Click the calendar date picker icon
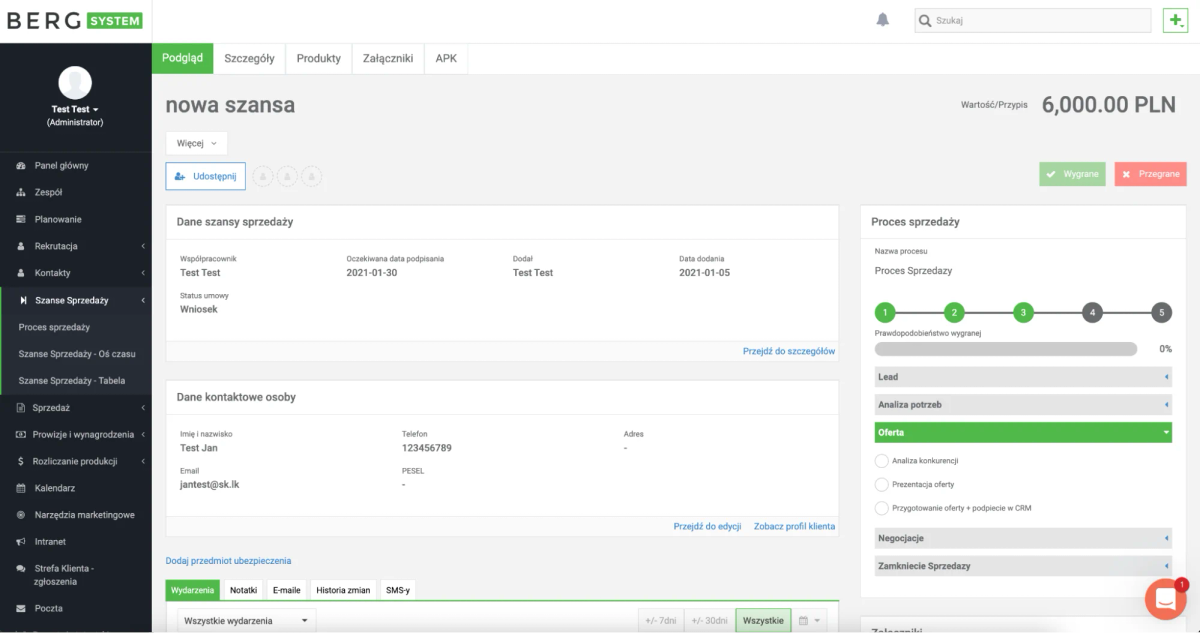The height and width of the screenshot is (633, 1200). tap(809, 621)
